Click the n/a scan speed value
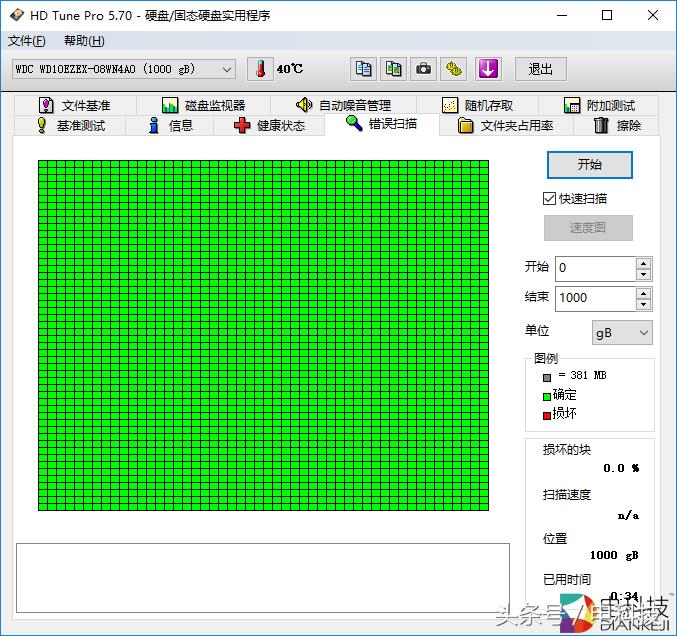This screenshot has width=677, height=636. pyautogui.click(x=628, y=515)
